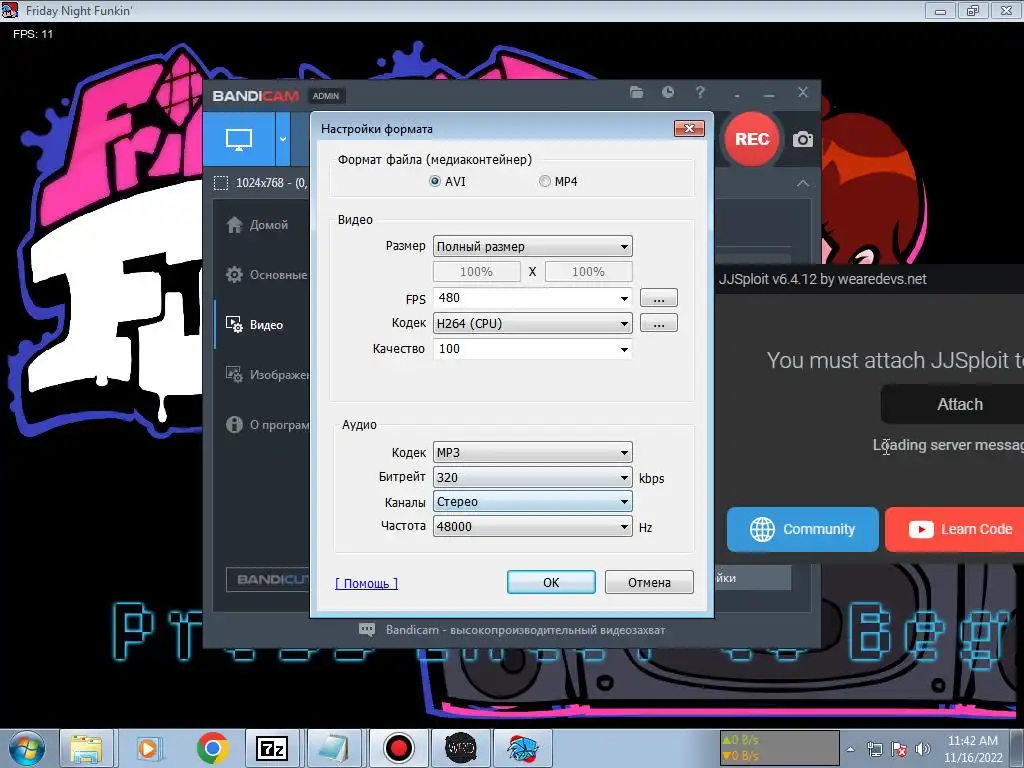Open the Помощь help link
Image resolution: width=1024 pixels, height=768 pixels.
[x=366, y=583]
